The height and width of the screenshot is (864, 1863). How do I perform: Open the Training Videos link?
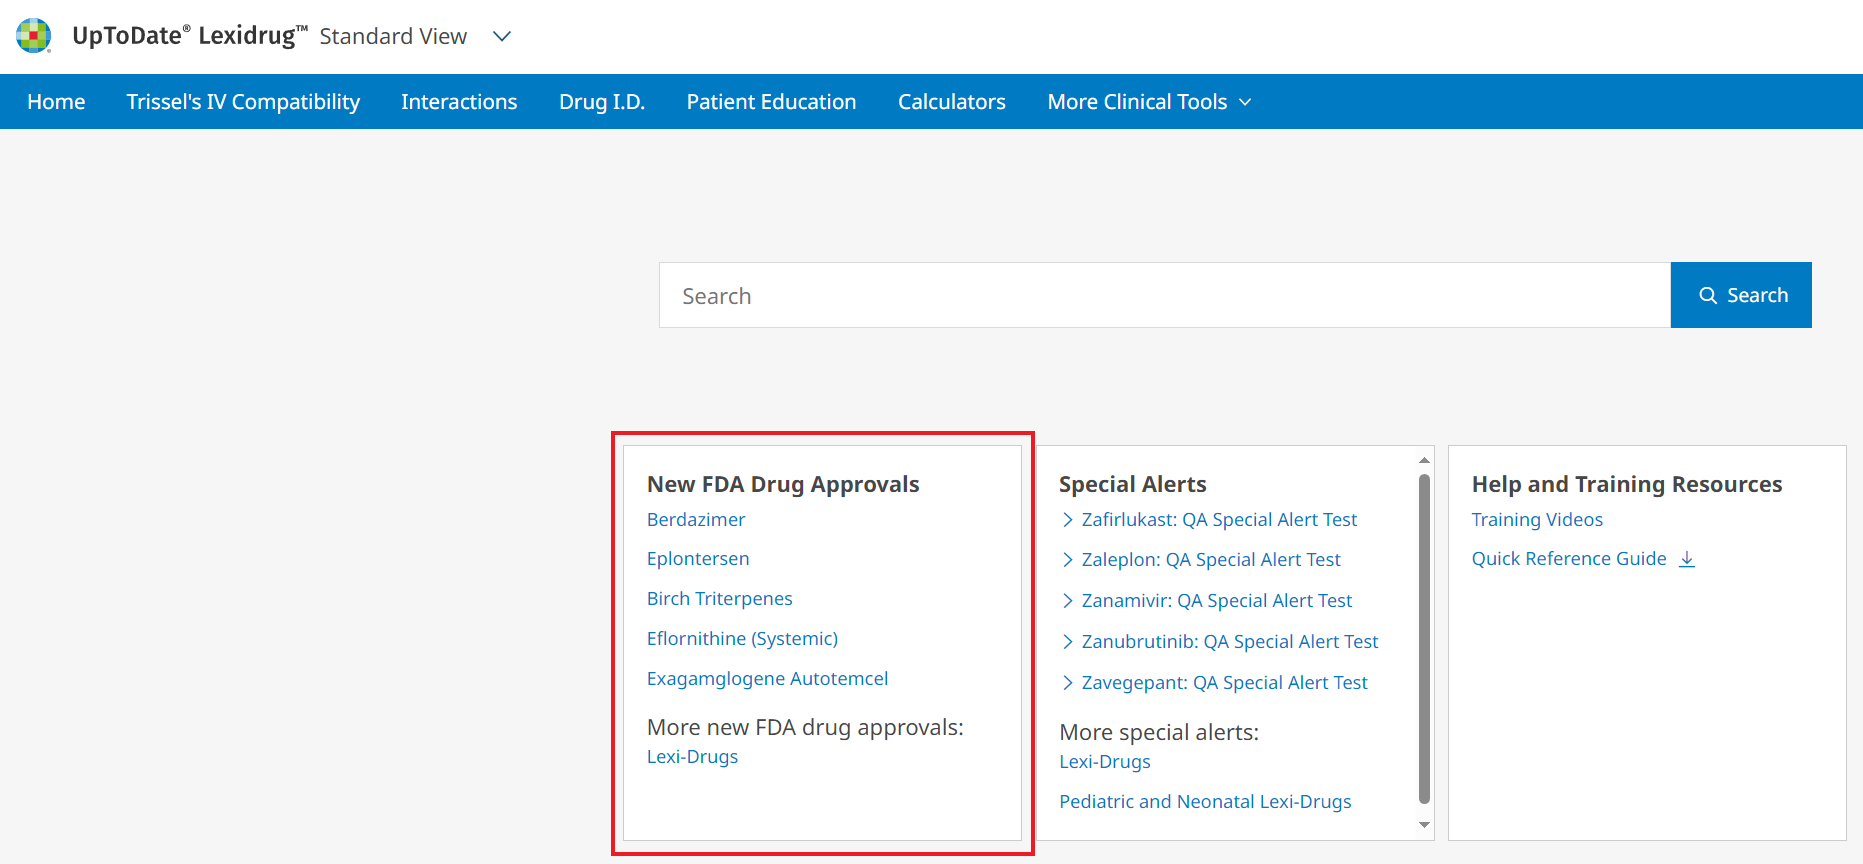1537,520
